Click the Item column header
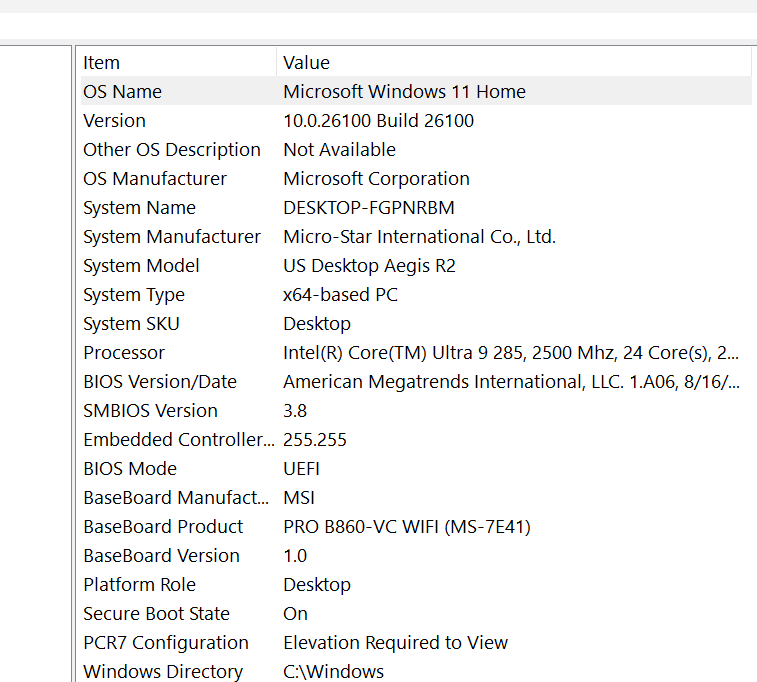This screenshot has height=682, width=757. (x=101, y=63)
